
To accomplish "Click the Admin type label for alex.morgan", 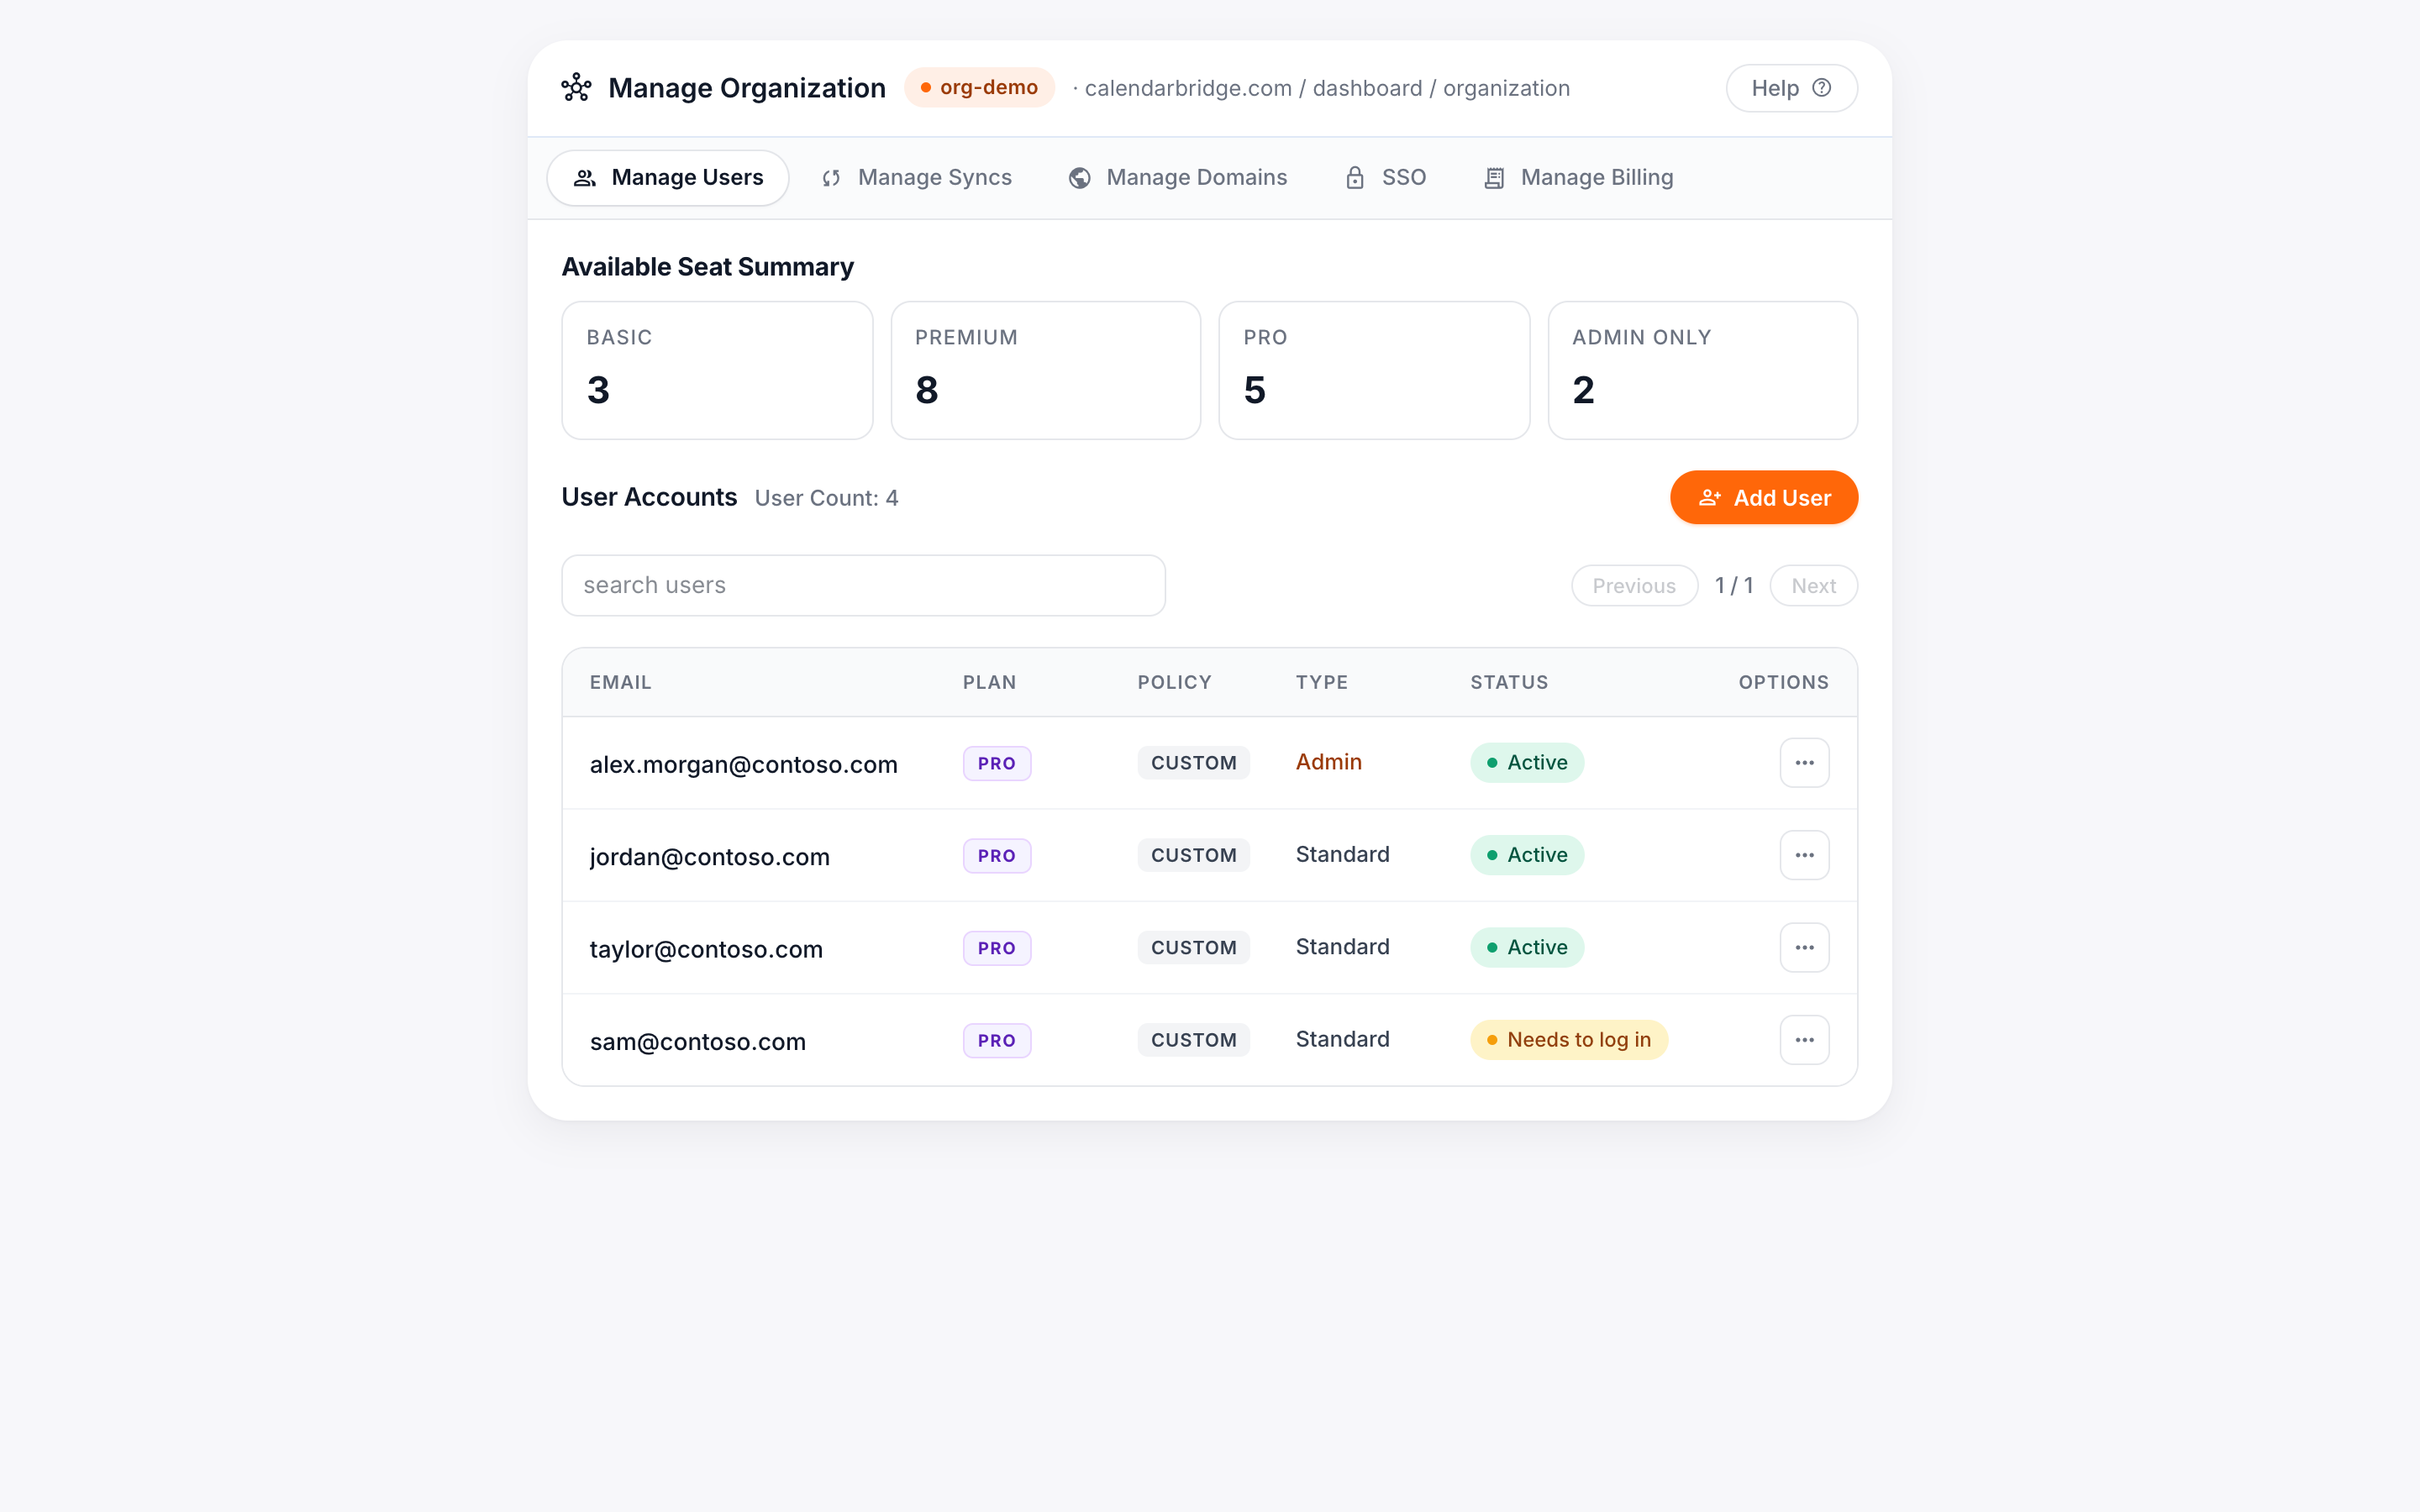I will point(1328,762).
